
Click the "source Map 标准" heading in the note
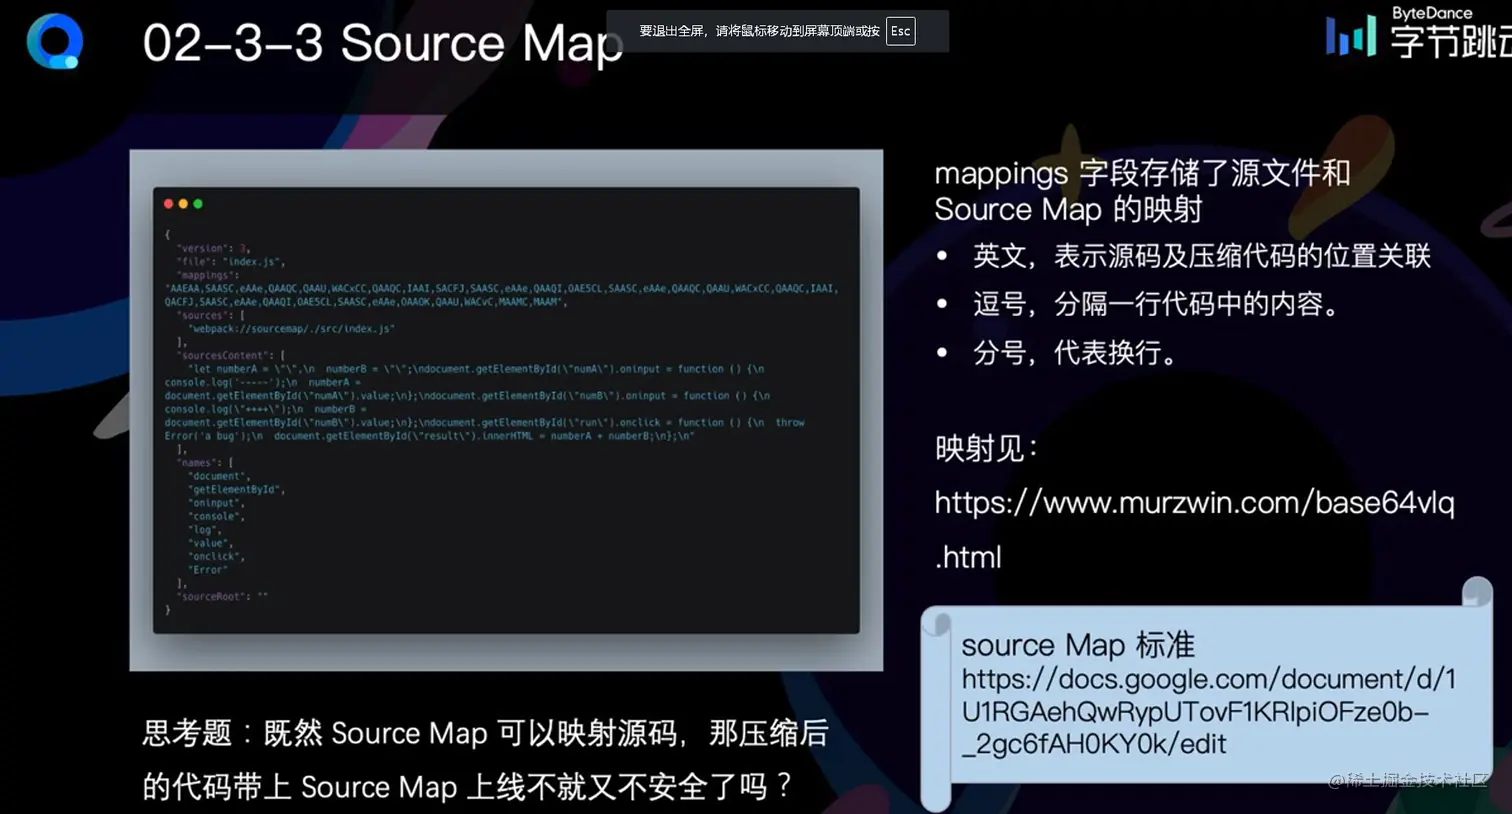coord(1078,645)
